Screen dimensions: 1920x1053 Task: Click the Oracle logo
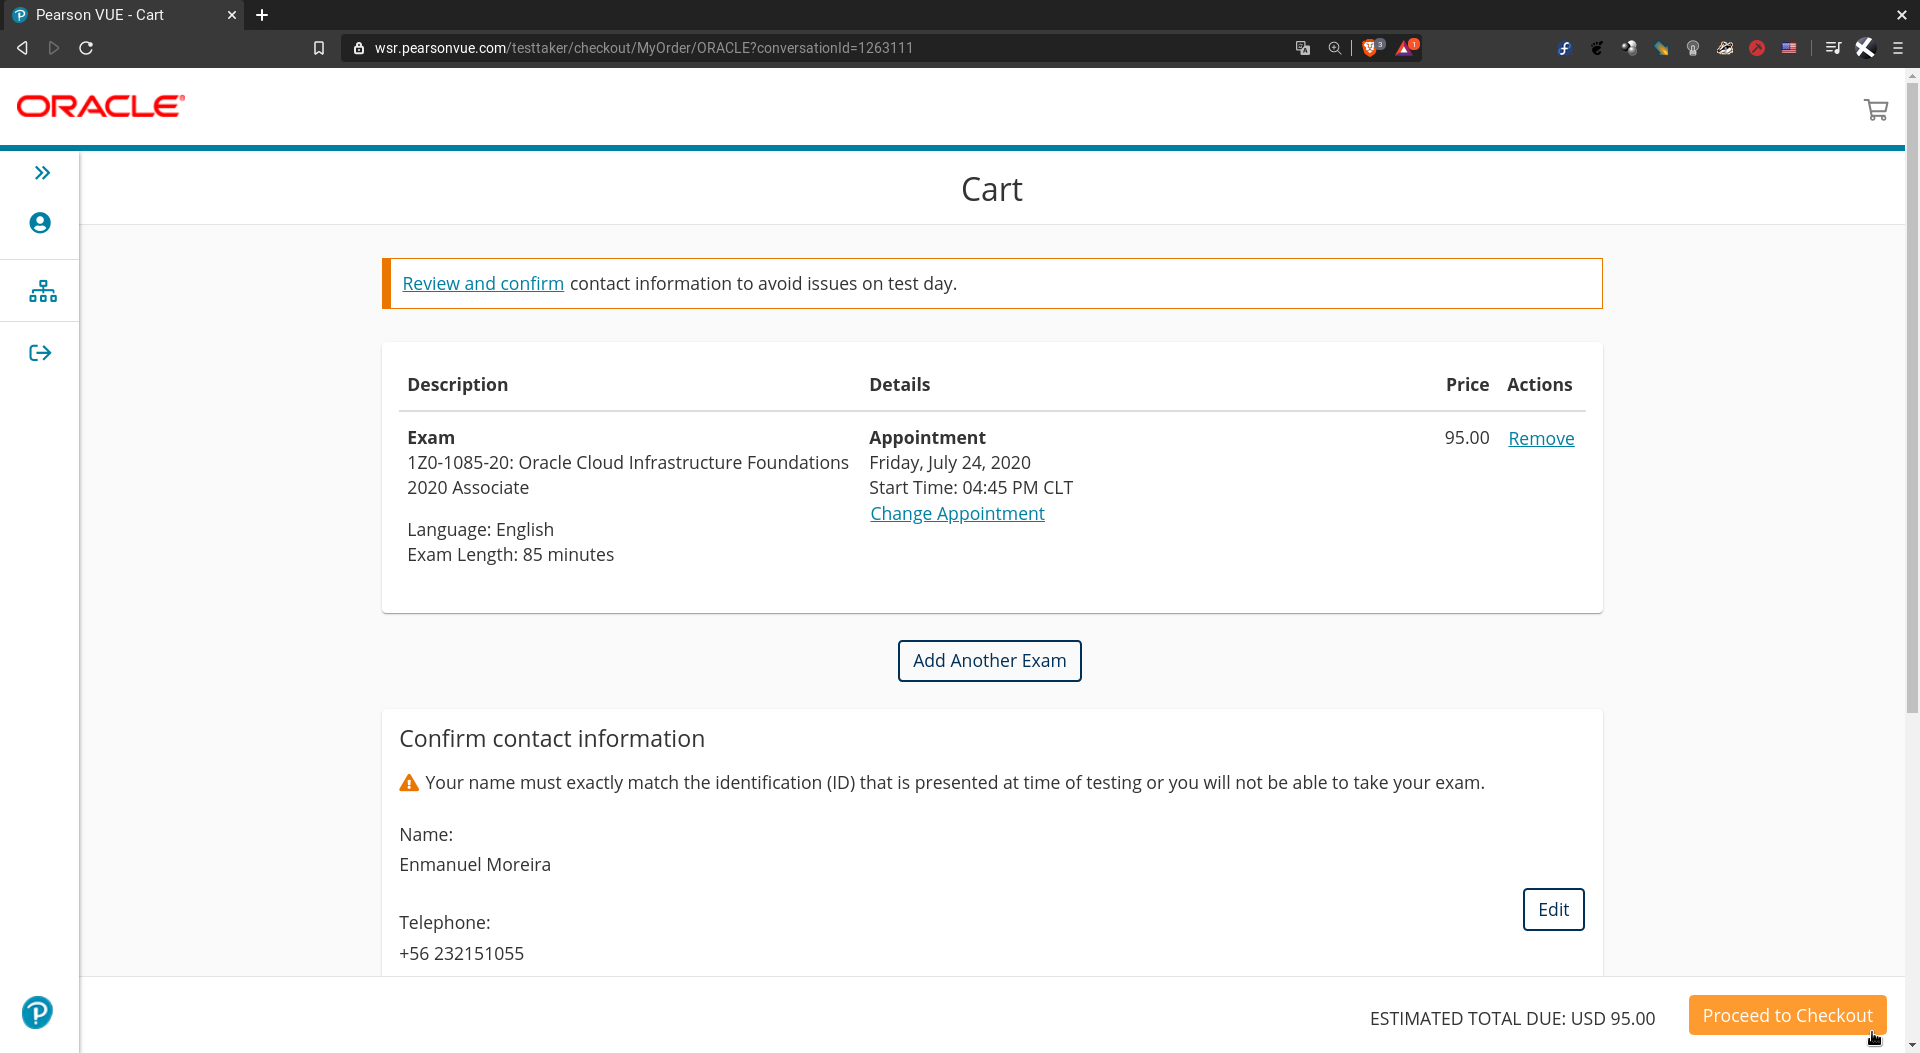tap(101, 106)
